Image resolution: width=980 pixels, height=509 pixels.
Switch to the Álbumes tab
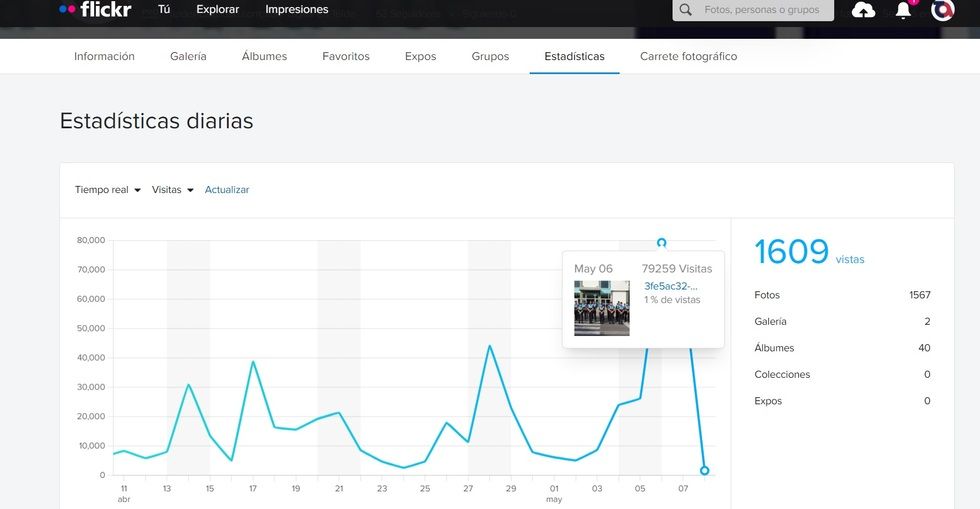point(264,57)
